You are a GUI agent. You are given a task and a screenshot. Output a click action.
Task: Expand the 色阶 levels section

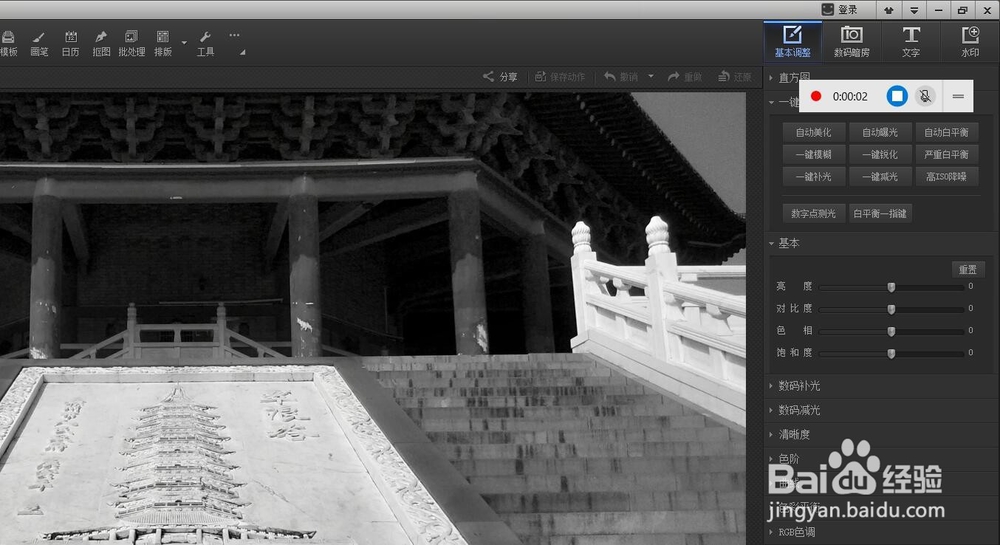784,458
